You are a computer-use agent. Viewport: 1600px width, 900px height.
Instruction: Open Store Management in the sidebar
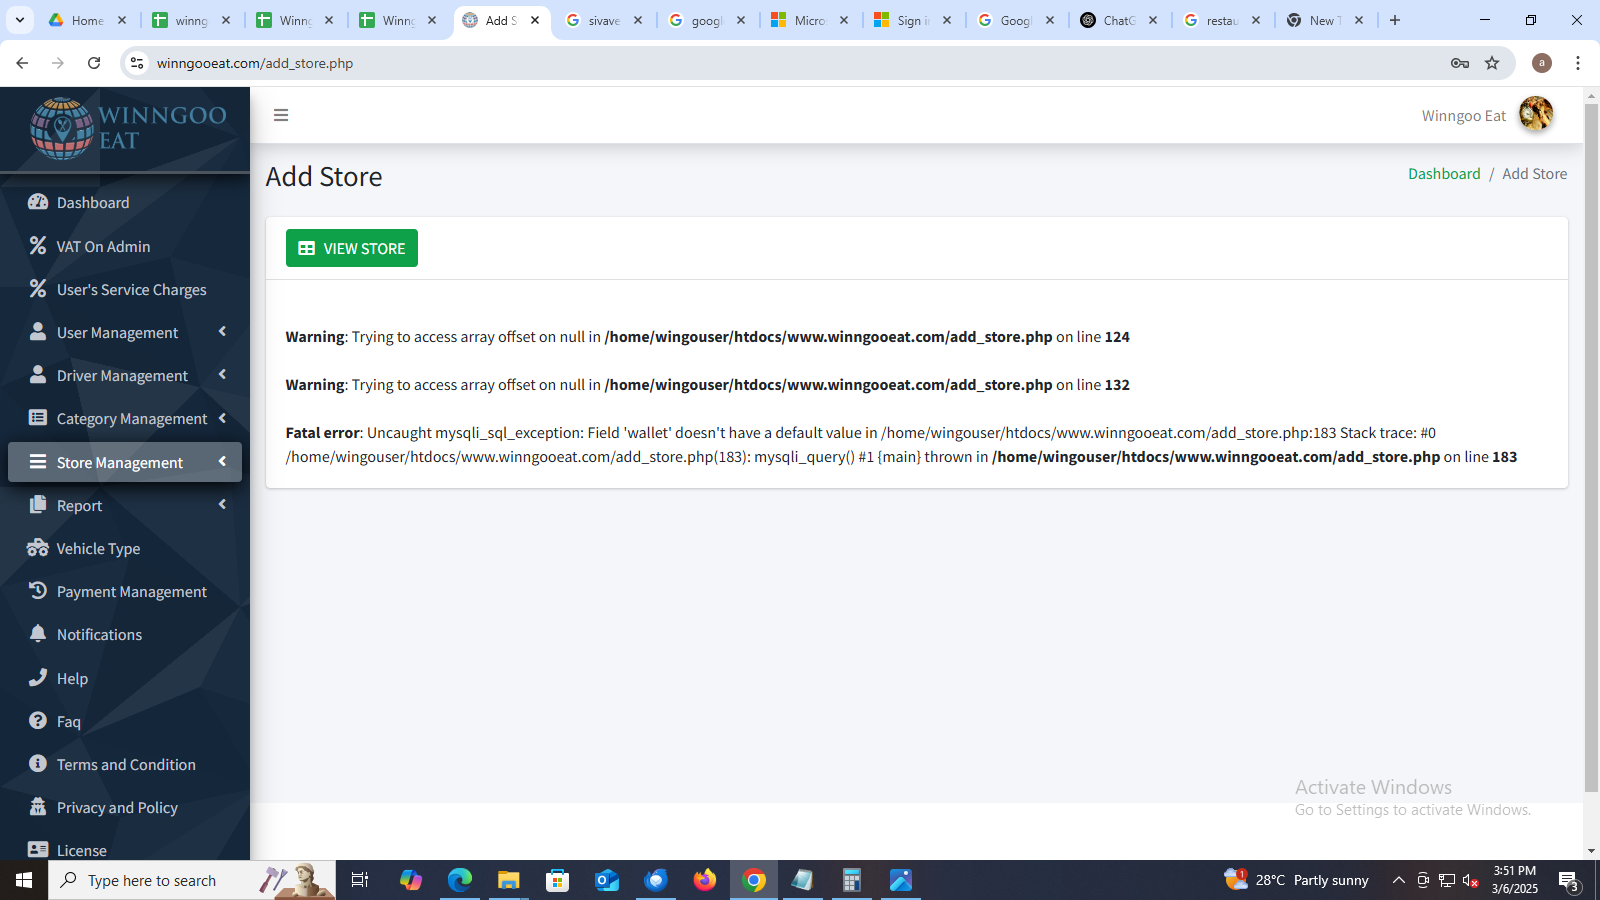pos(120,462)
